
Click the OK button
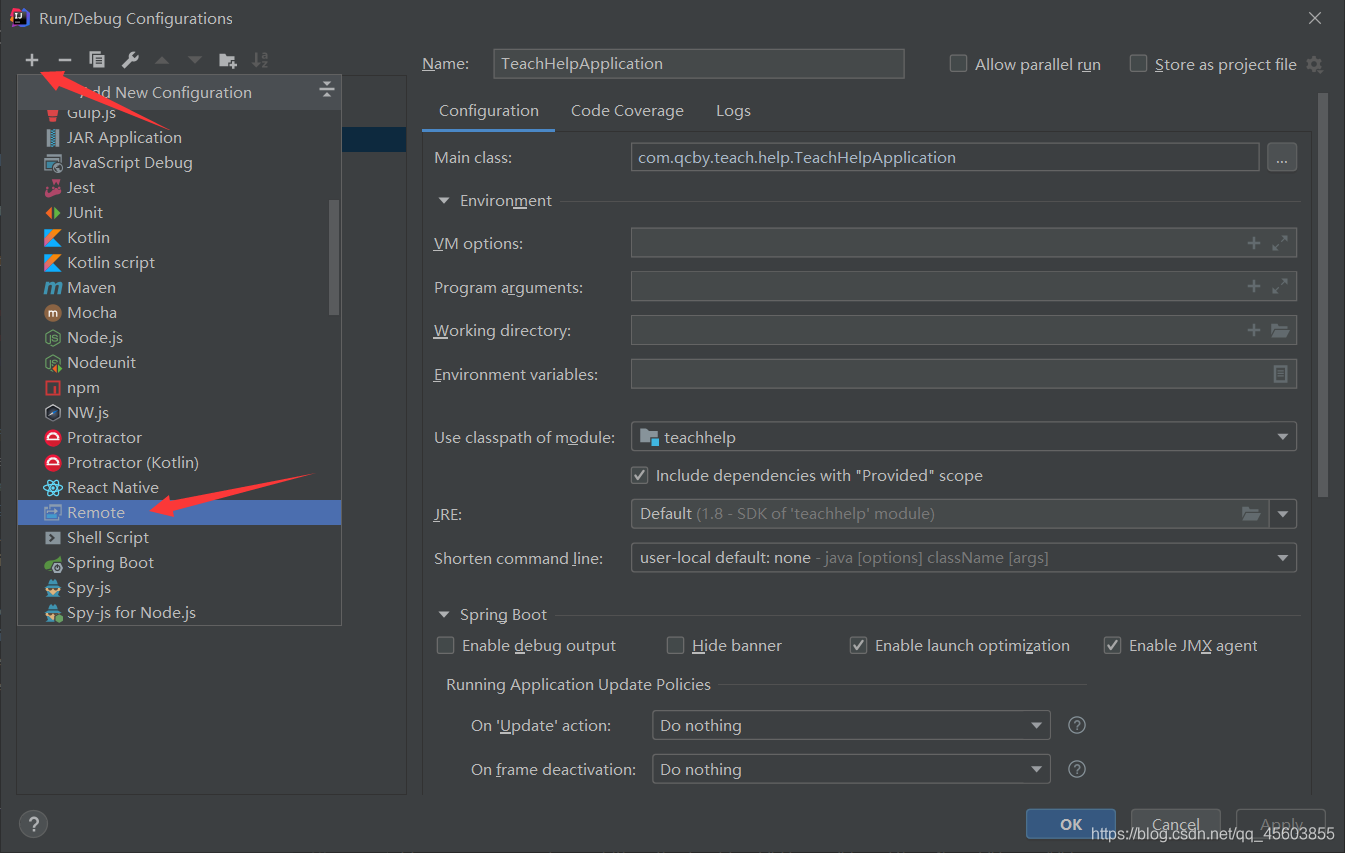[1071, 824]
